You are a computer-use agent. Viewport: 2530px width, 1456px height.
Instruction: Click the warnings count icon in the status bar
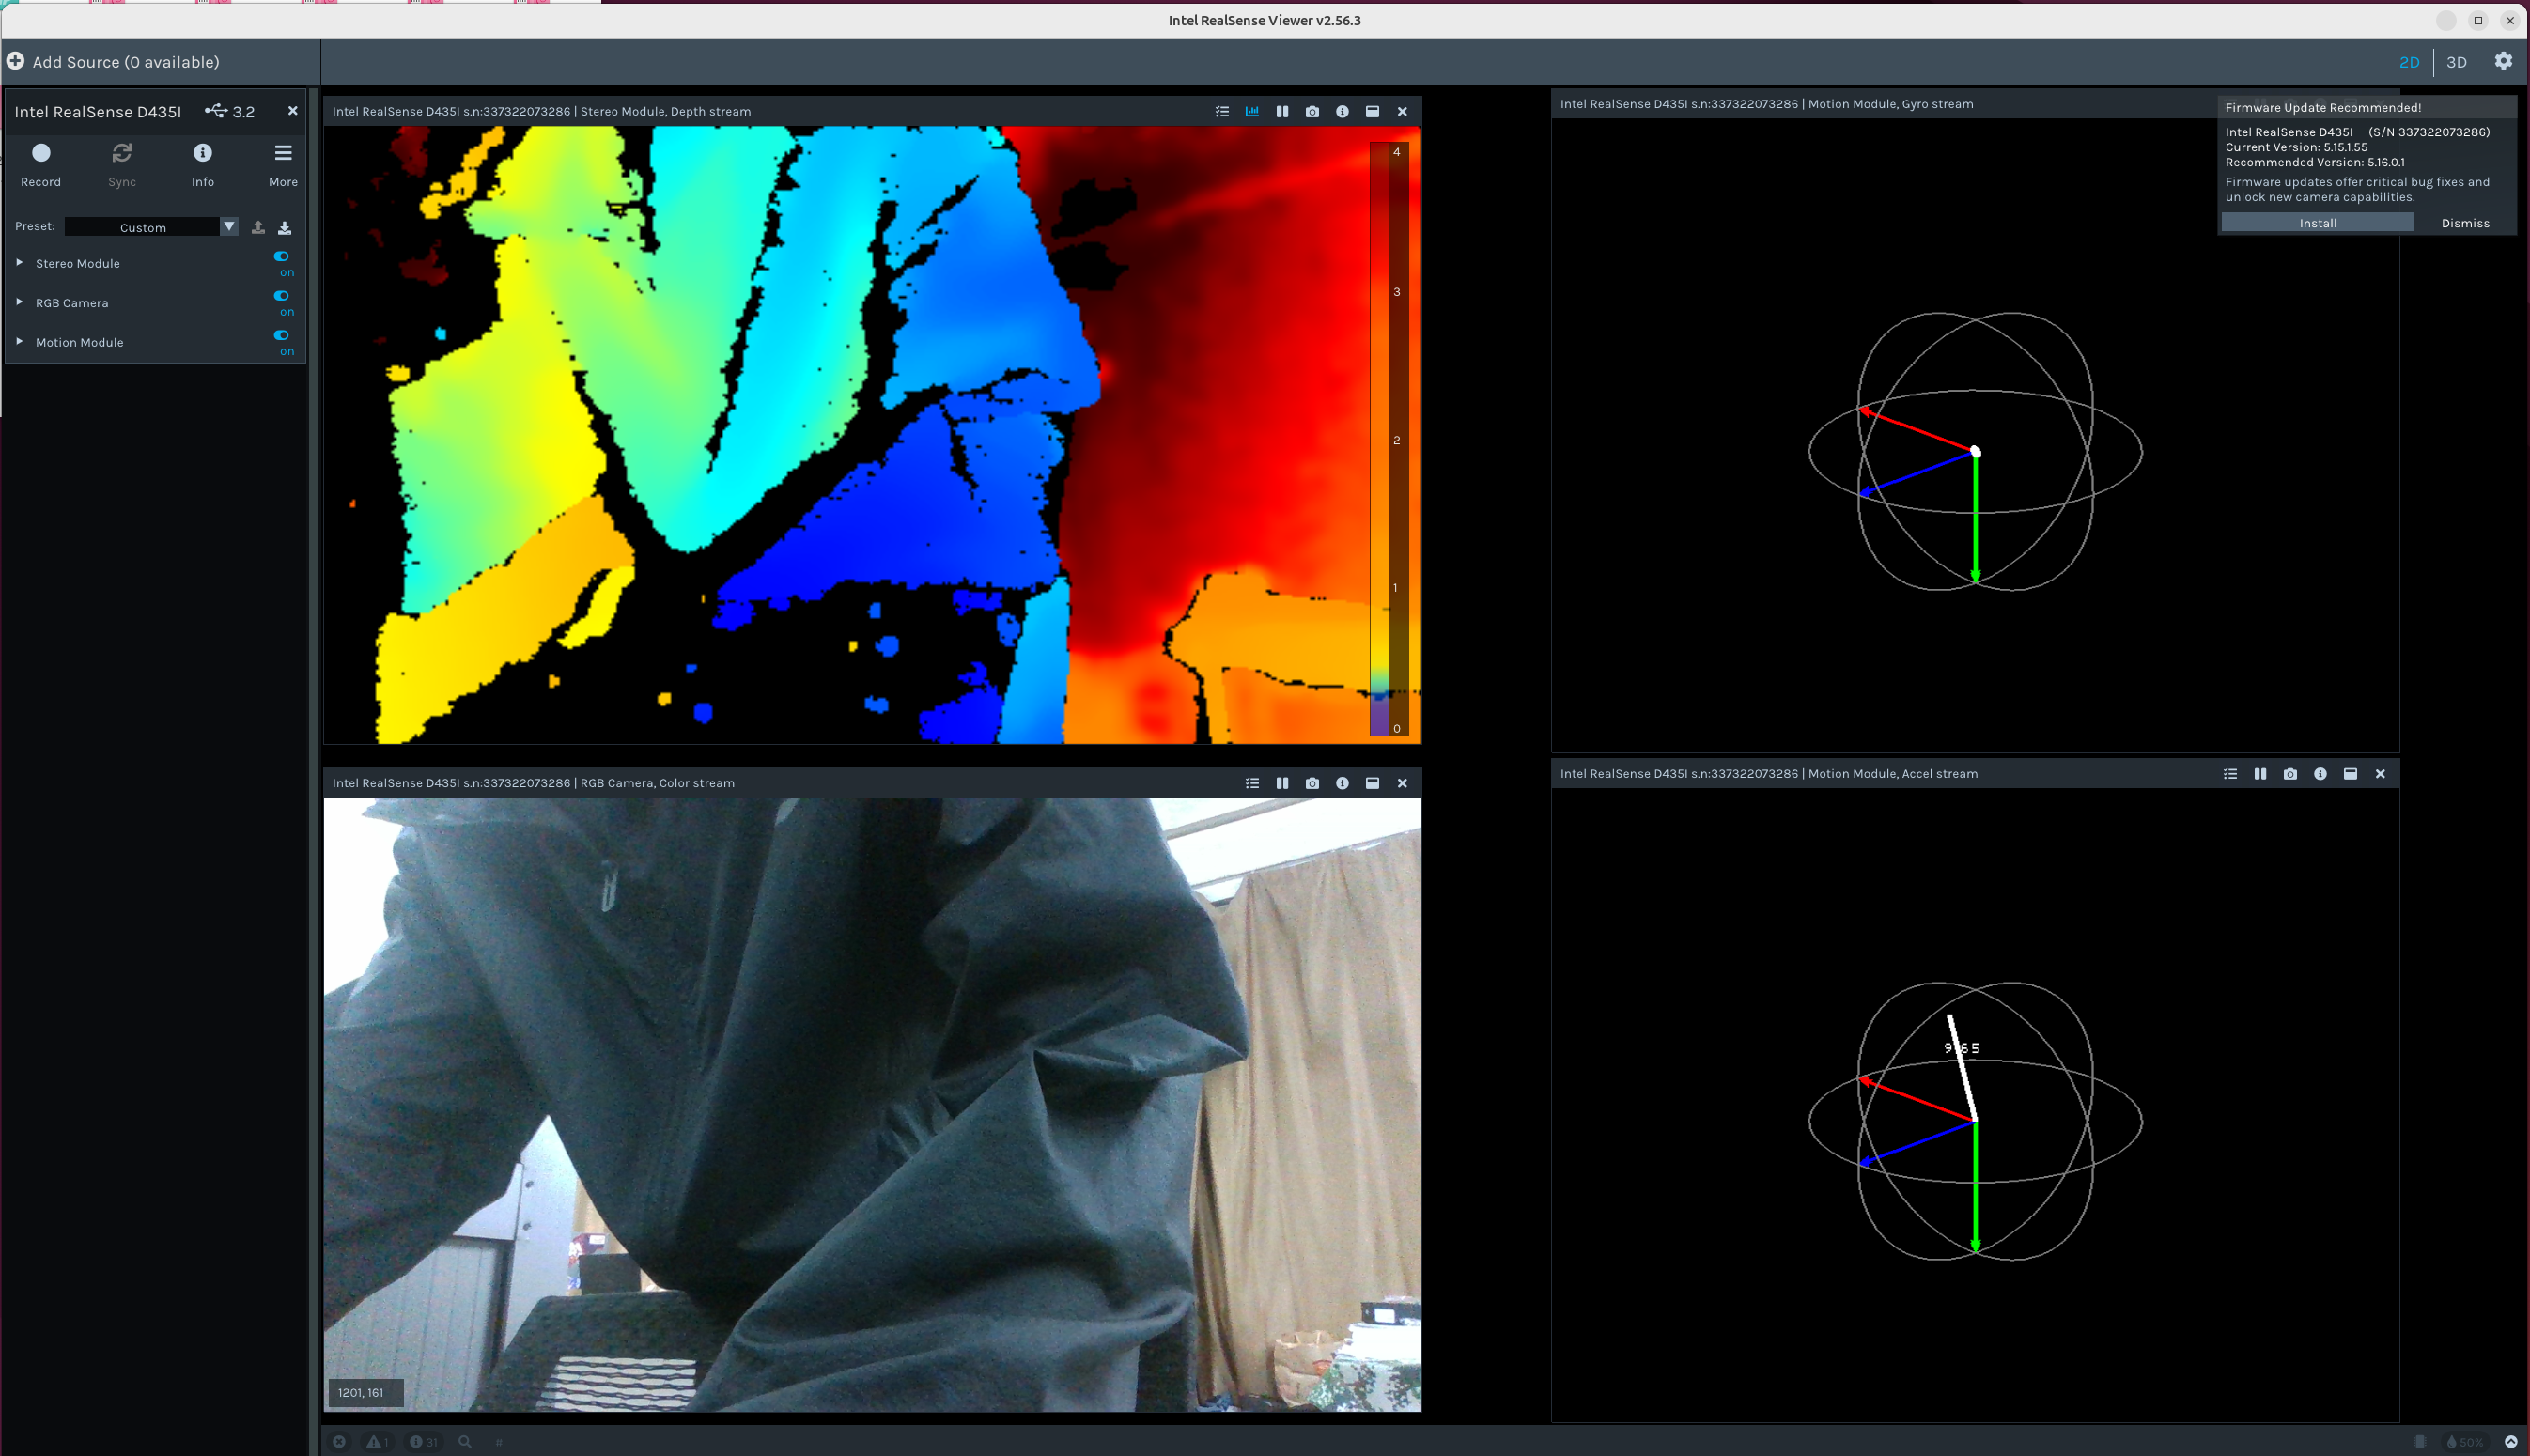coord(376,1441)
